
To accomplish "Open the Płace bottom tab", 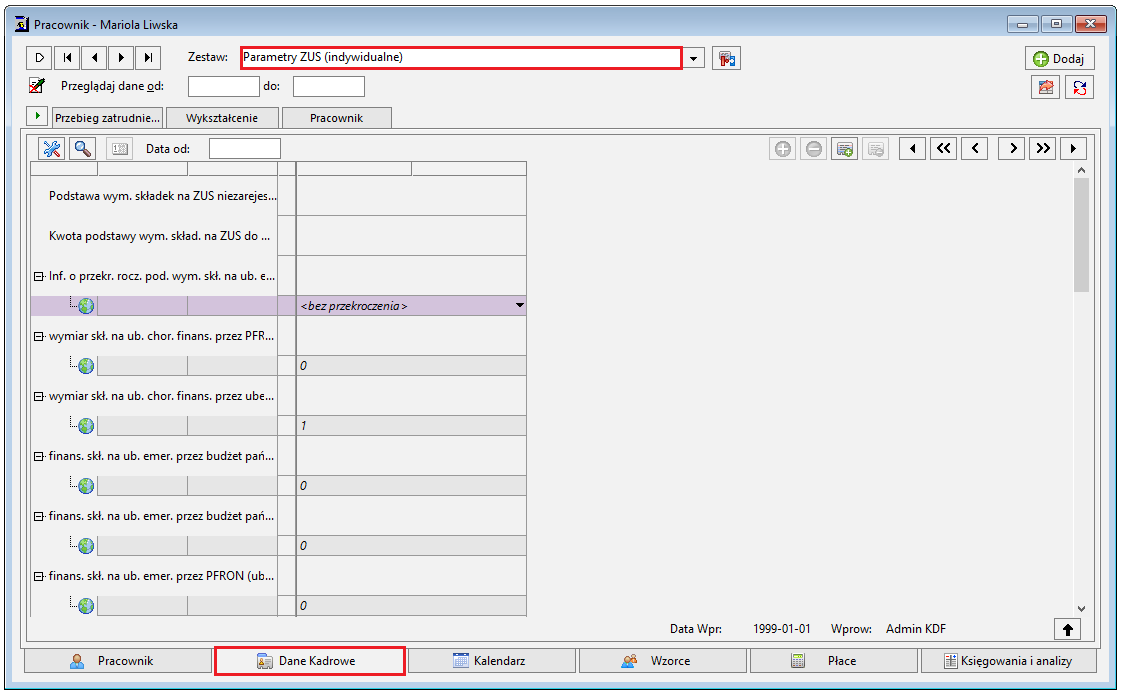I will click(x=834, y=661).
